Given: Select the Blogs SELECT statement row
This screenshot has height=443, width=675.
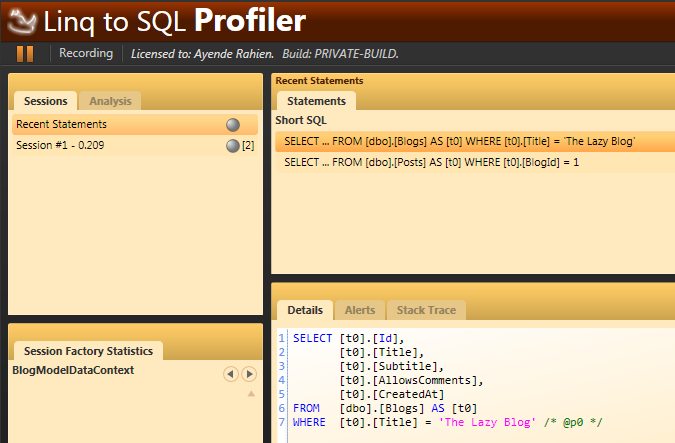Looking at the screenshot, I should tap(475, 142).
